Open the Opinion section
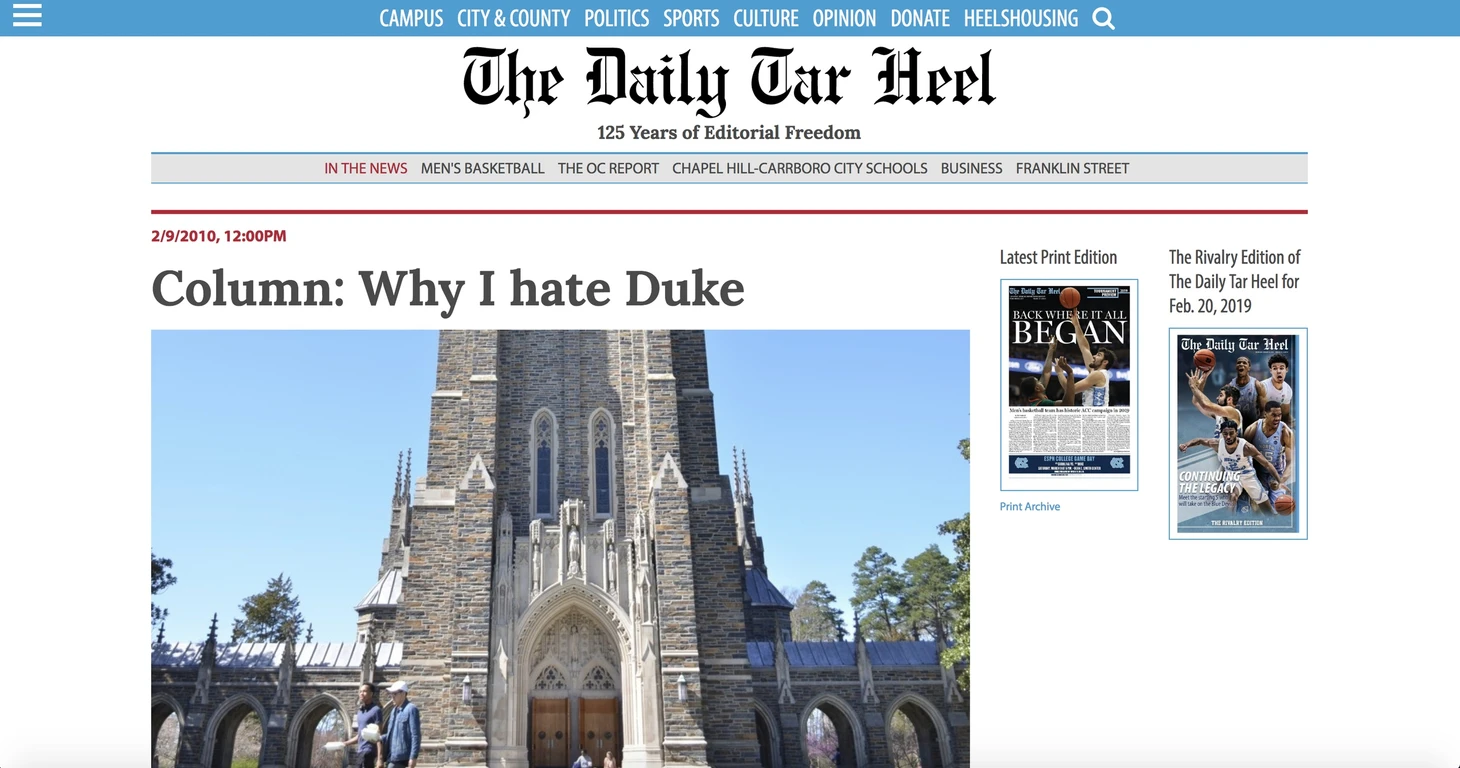This screenshot has width=1460, height=768. point(844,18)
